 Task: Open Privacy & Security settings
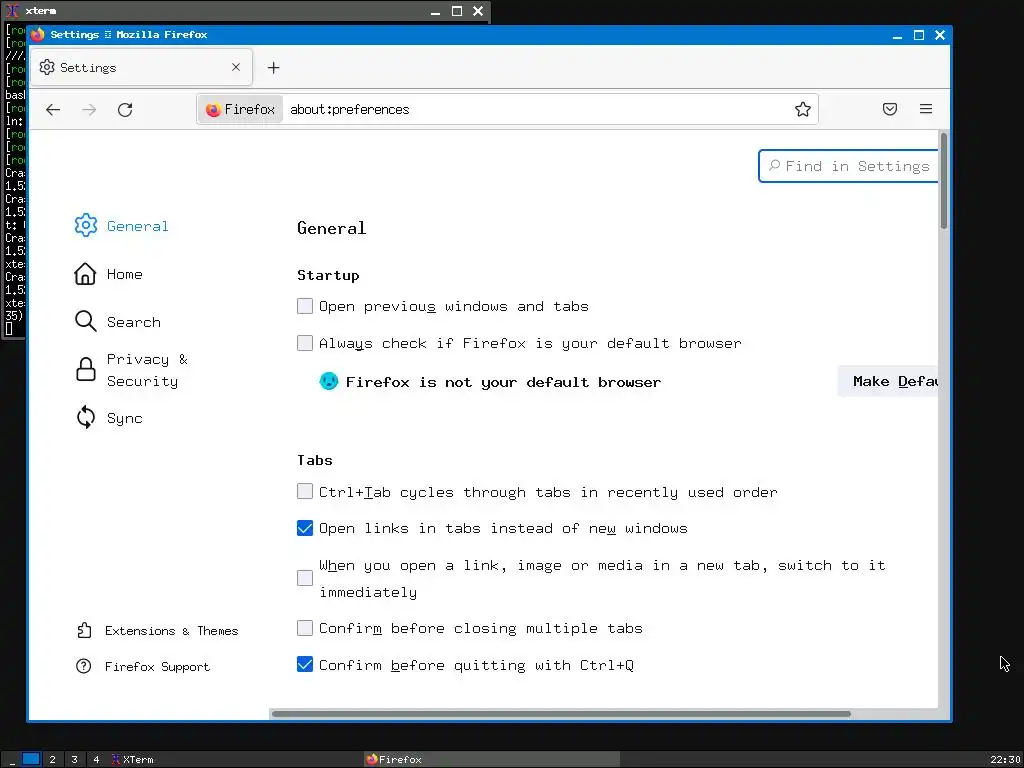point(131,370)
